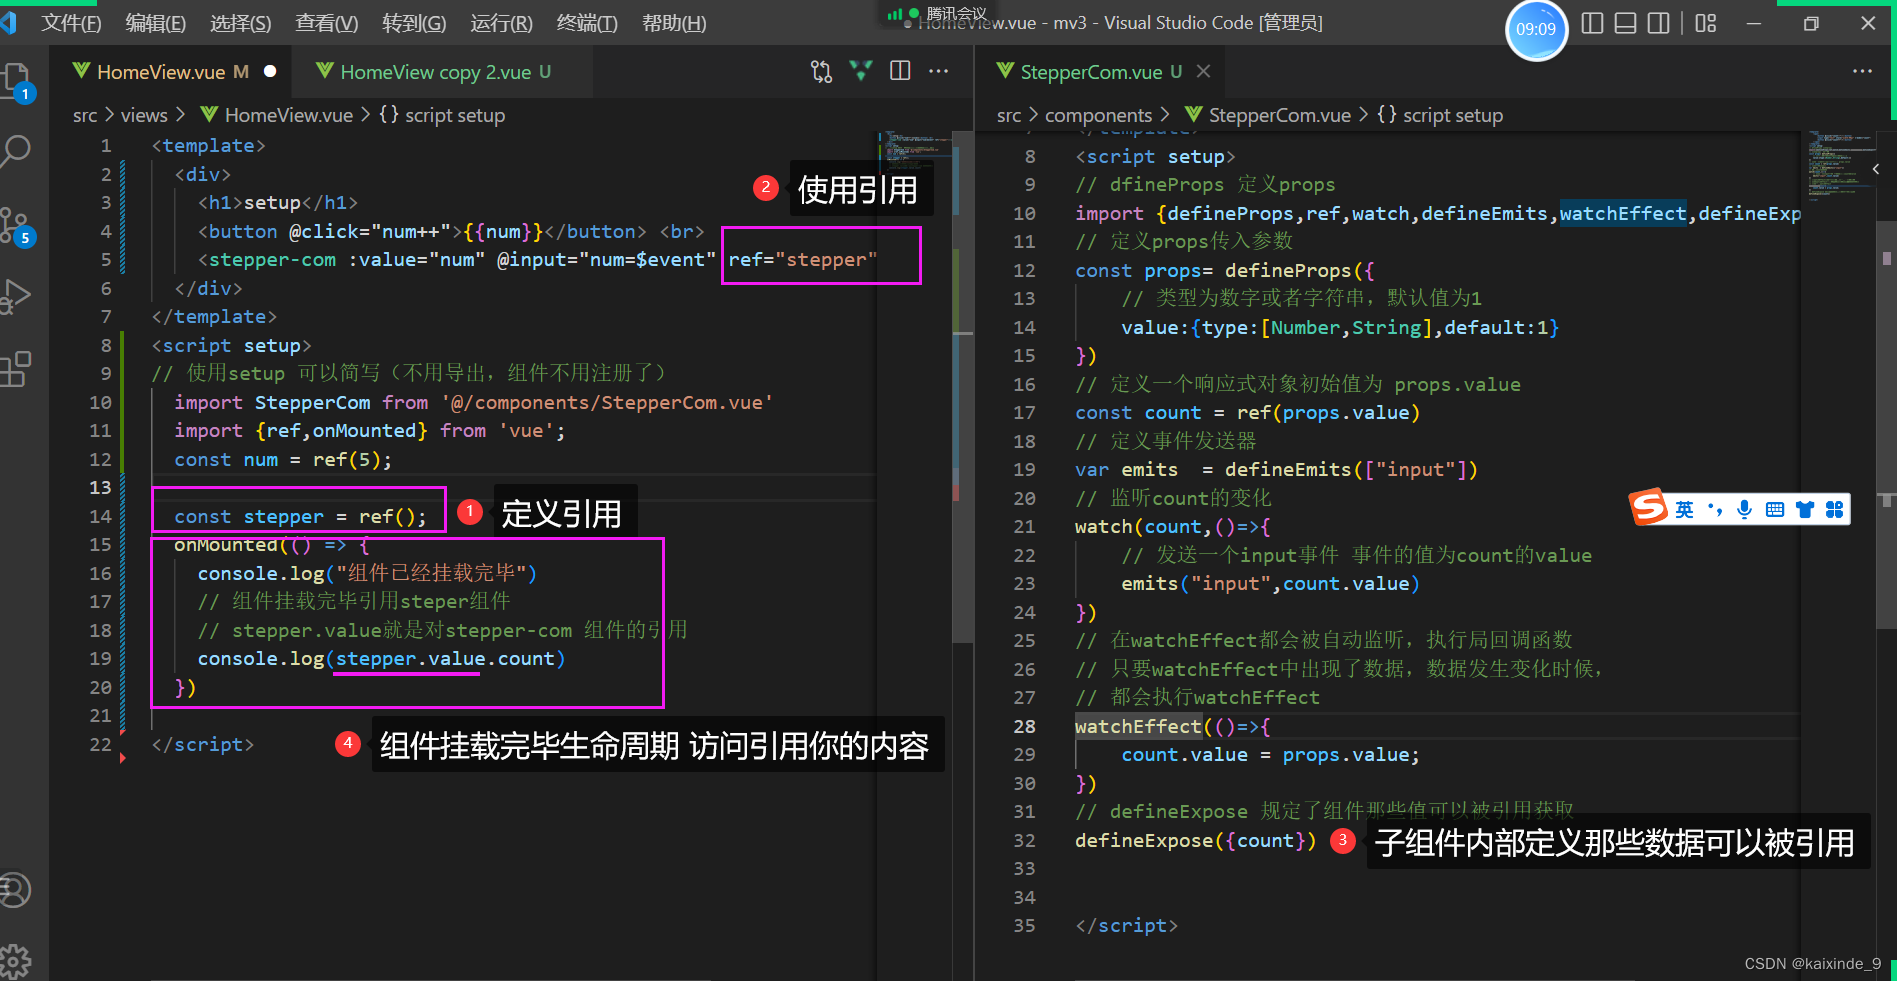Screen dimensions: 1897x981
Task: Open the 选择(S) menu
Action: point(240,23)
